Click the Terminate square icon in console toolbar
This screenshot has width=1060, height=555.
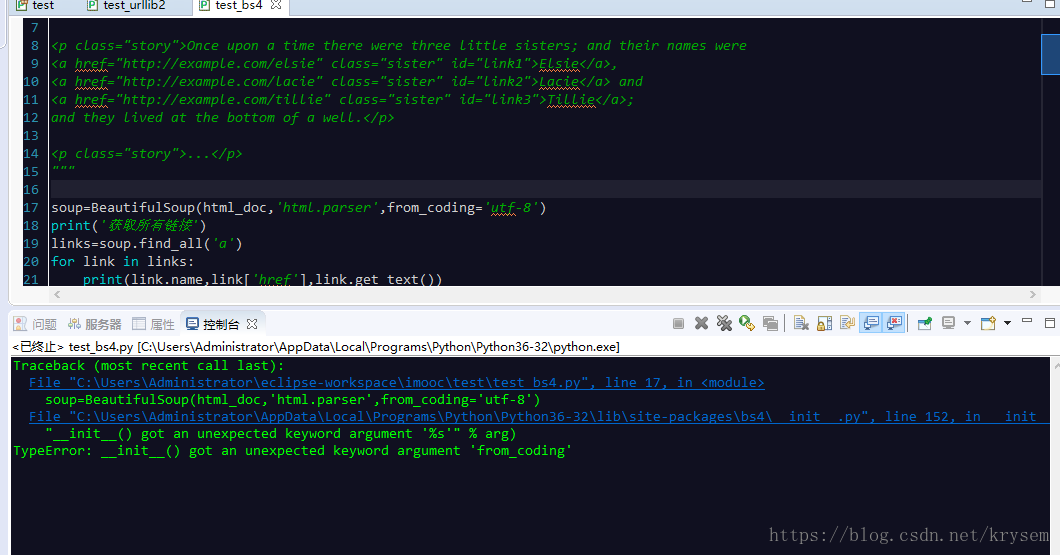click(678, 324)
